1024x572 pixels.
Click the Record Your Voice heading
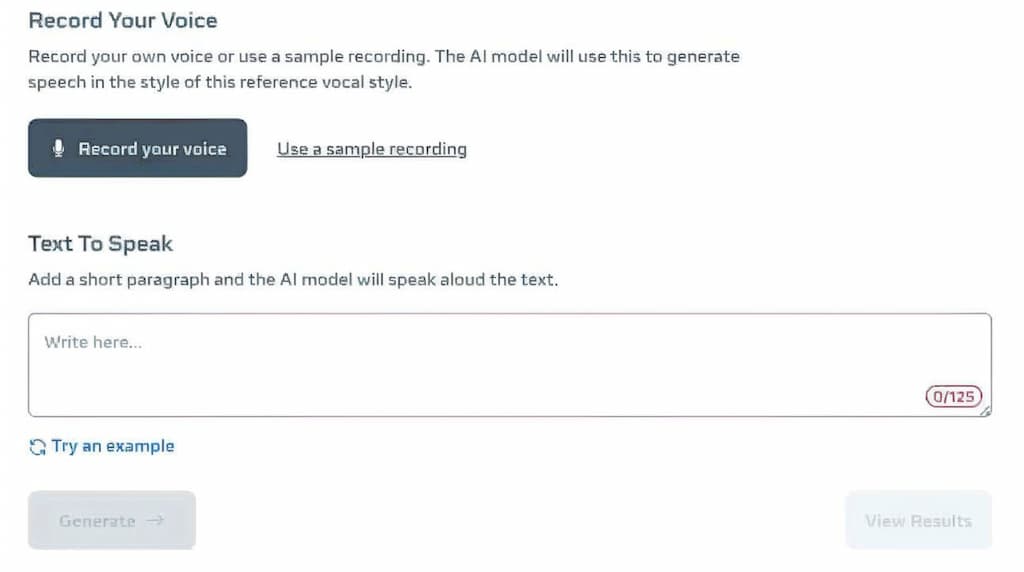pyautogui.click(x=122, y=20)
